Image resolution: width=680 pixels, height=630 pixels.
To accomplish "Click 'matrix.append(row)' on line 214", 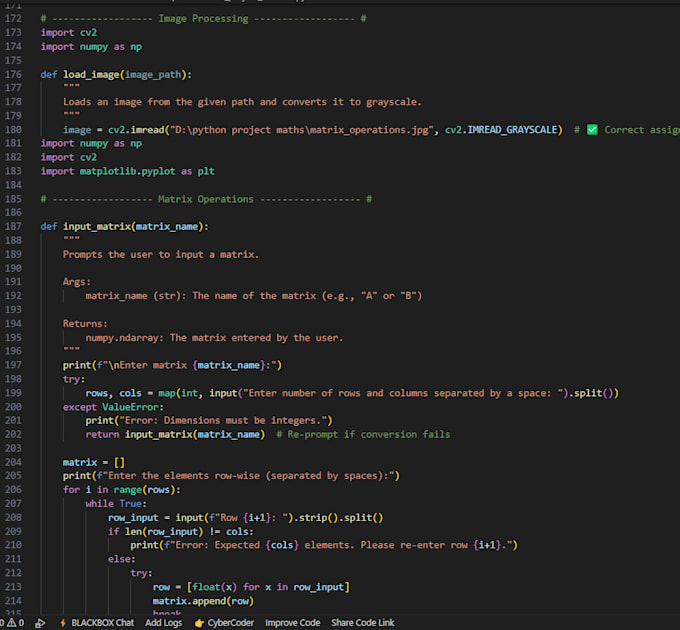I will (203, 601).
